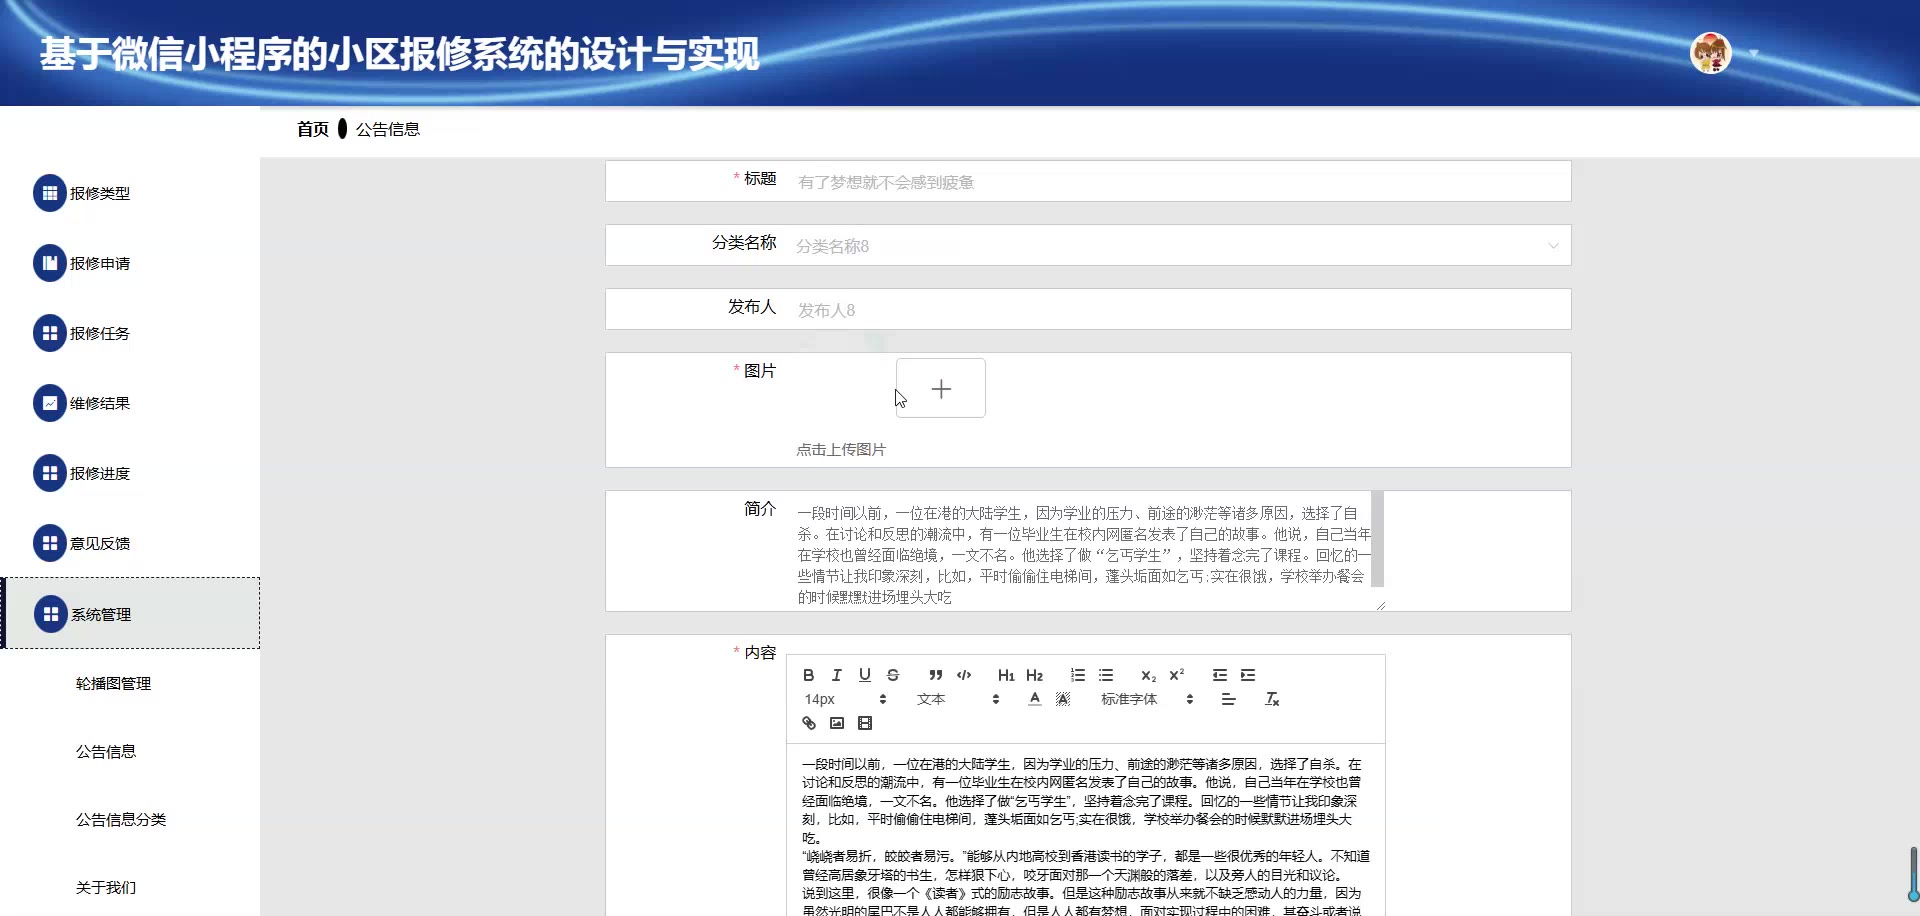Insert a hyperlink in the content
This screenshot has width=1920, height=916.
809,723
